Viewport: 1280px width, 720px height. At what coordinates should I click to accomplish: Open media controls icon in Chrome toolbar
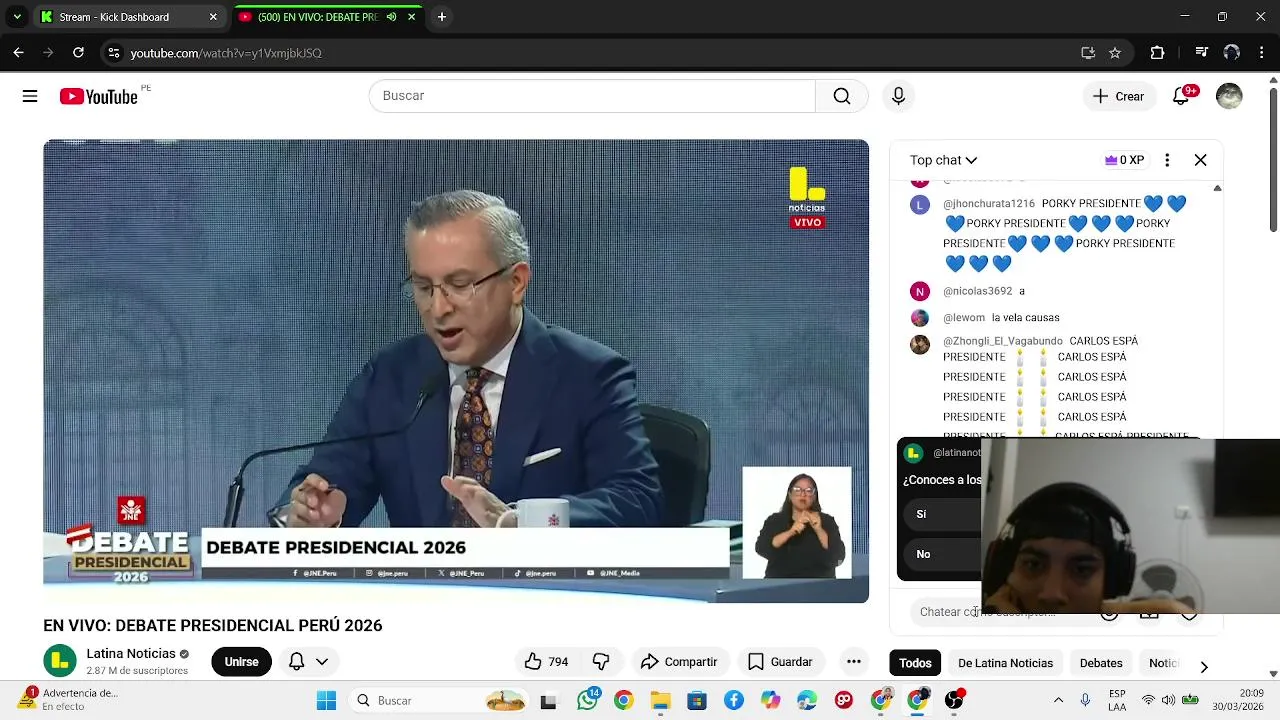(1201, 53)
